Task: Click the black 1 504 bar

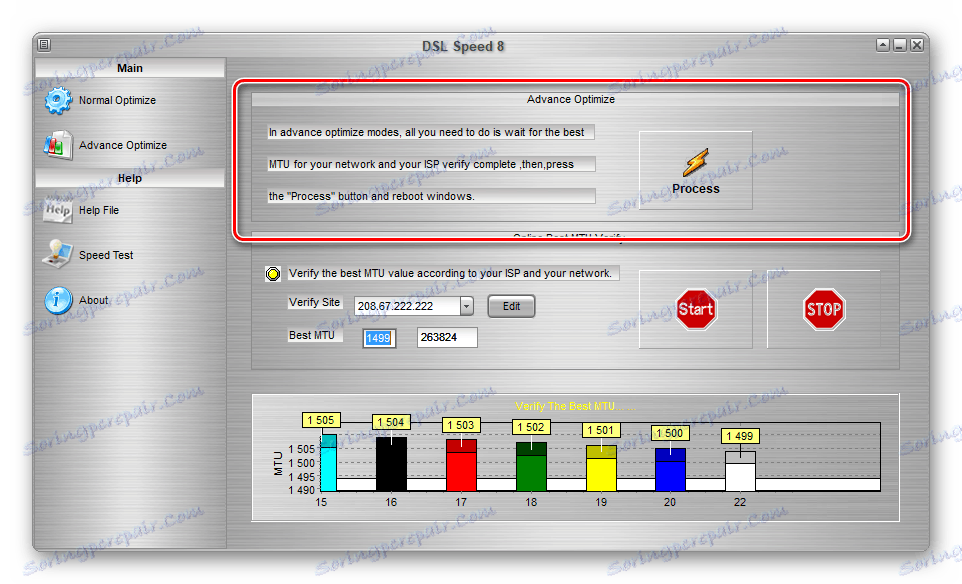Action: pyautogui.click(x=391, y=464)
